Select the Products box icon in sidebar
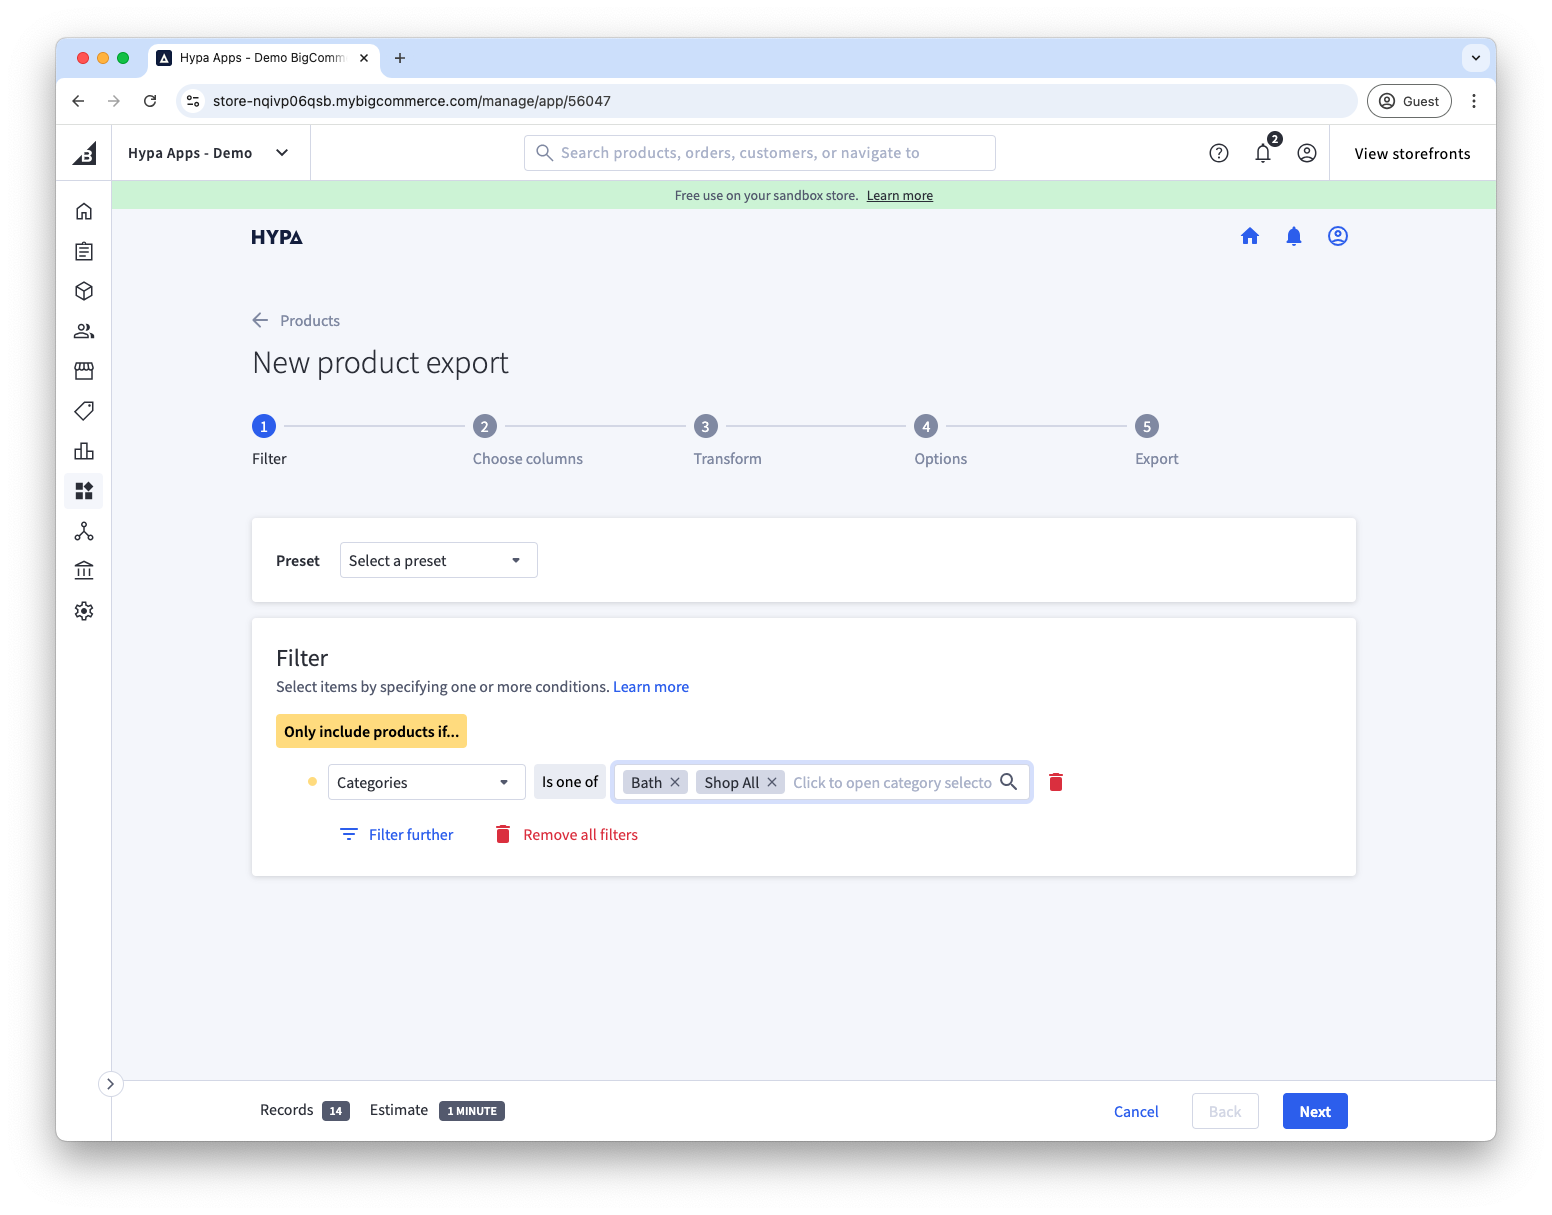The width and height of the screenshot is (1552, 1215). [x=84, y=291]
